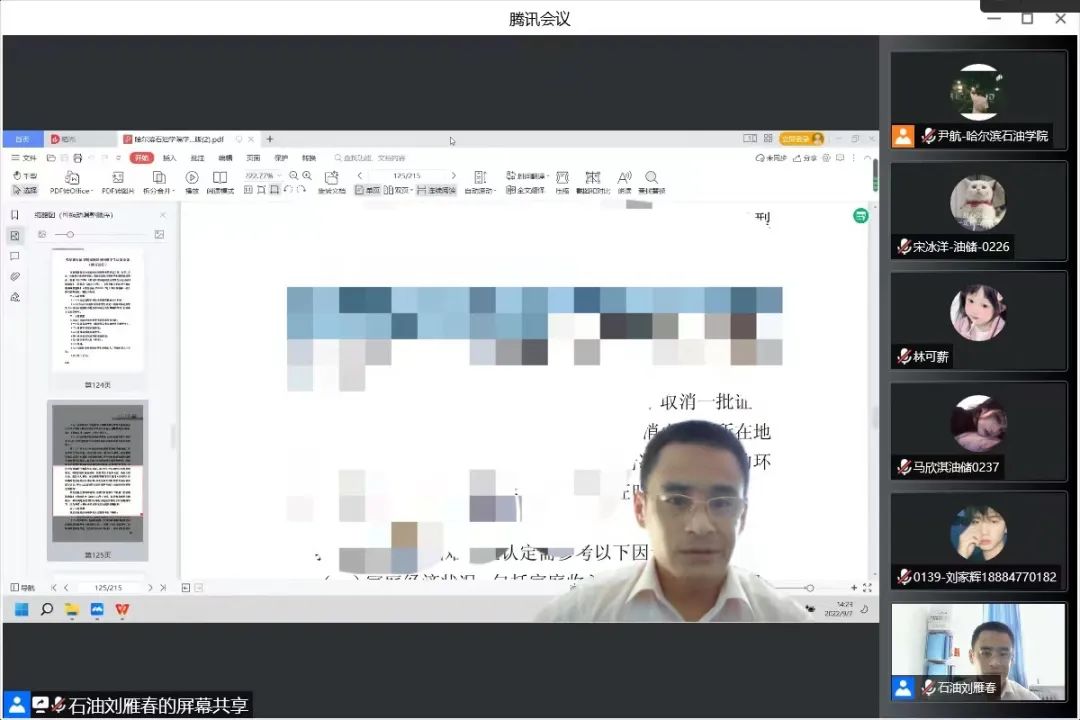Enable single page view mode

click(x=367, y=190)
